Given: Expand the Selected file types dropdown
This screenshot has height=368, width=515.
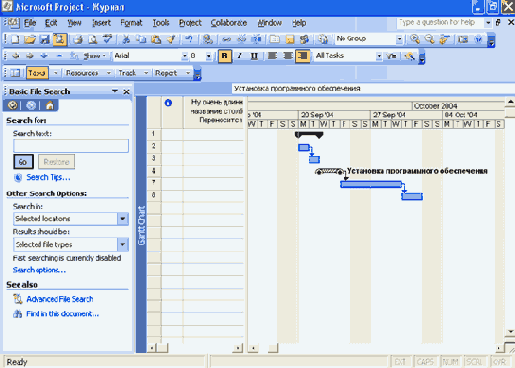Looking at the screenshot, I should (123, 245).
